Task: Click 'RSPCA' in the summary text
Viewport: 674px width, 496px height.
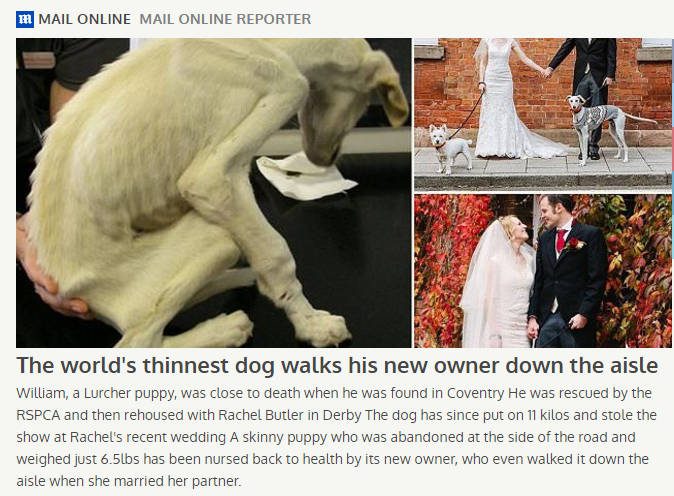Action: tap(39, 415)
